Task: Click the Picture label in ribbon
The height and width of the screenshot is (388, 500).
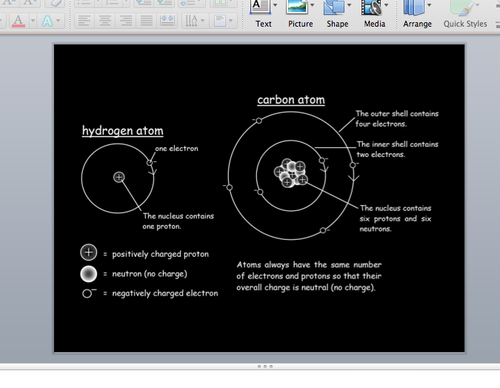Action: [x=301, y=24]
